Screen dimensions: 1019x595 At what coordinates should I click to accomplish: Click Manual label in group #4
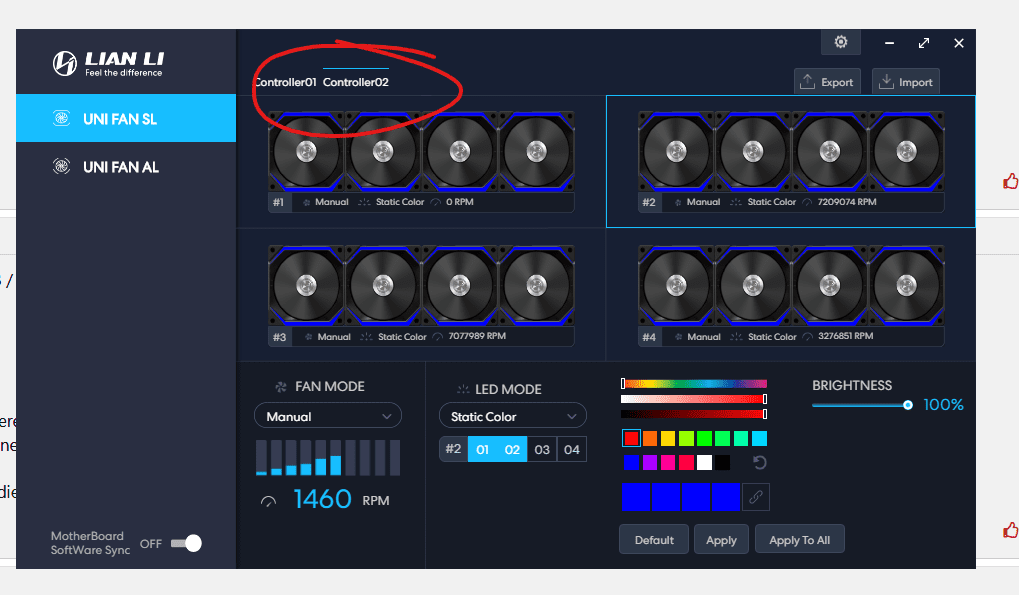[704, 336]
